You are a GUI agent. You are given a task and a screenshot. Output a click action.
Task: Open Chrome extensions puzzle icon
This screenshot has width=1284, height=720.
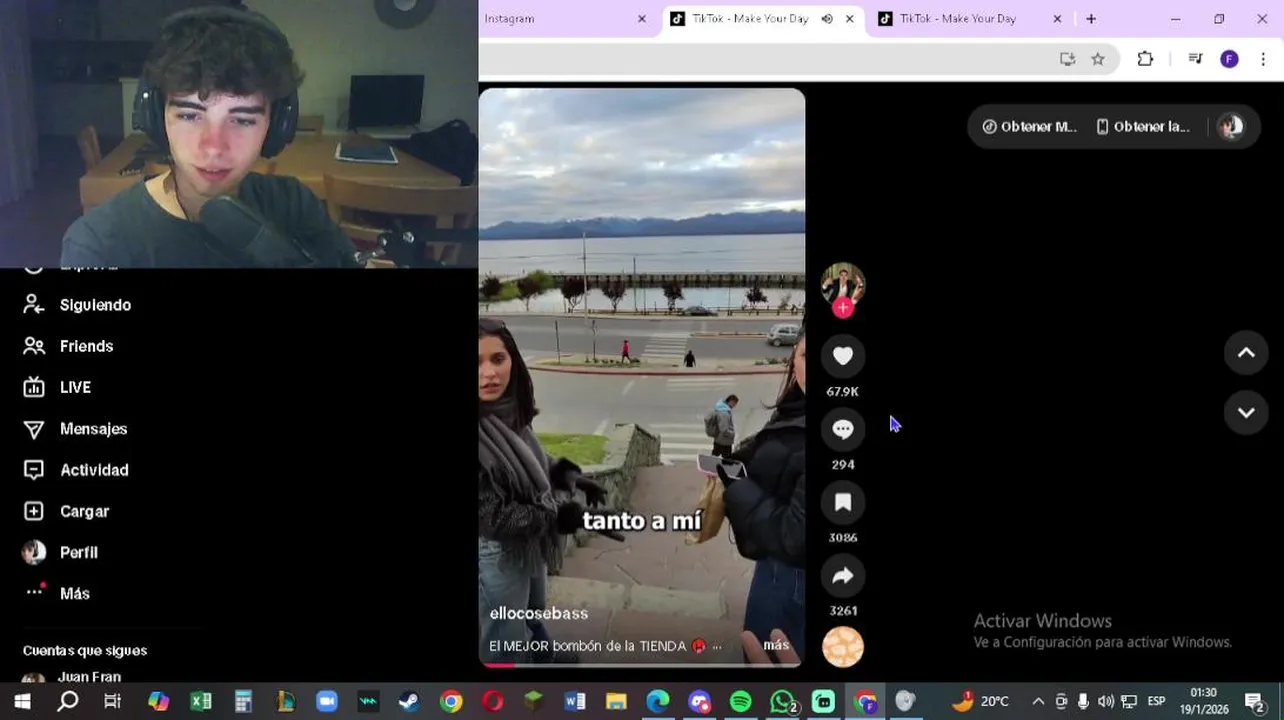point(1145,59)
